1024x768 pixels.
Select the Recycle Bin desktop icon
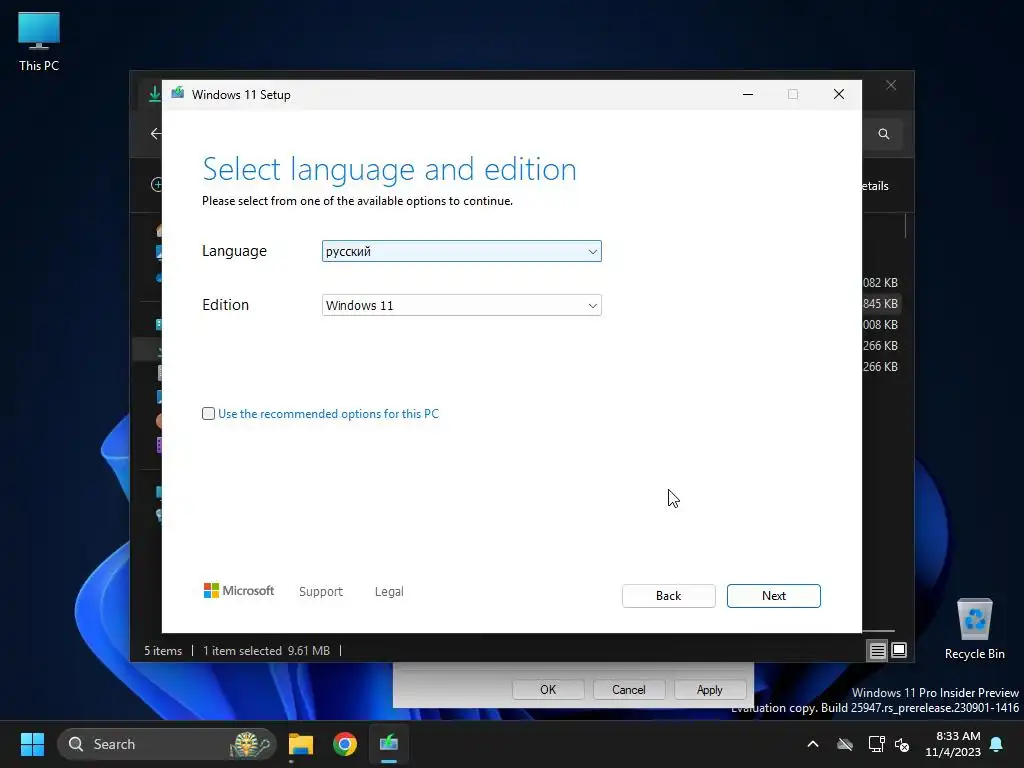point(974,629)
